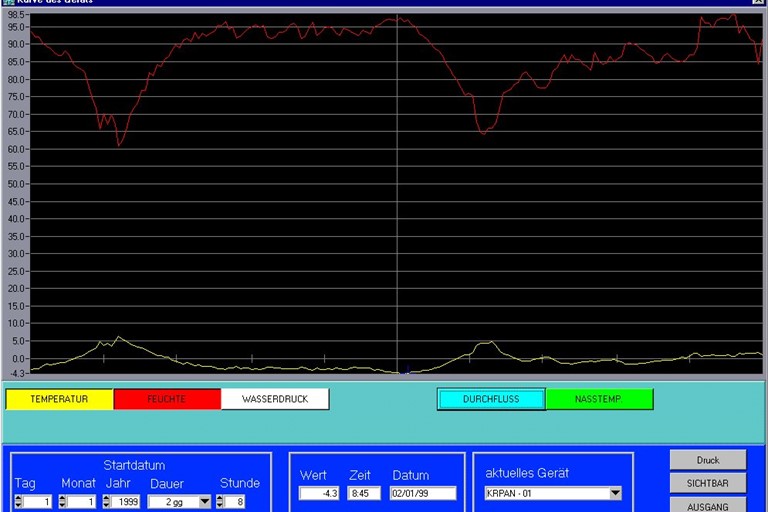Viewport: 768px width, 512px height.
Task: Click the Tag stepper arrows
Action: click(x=19, y=502)
